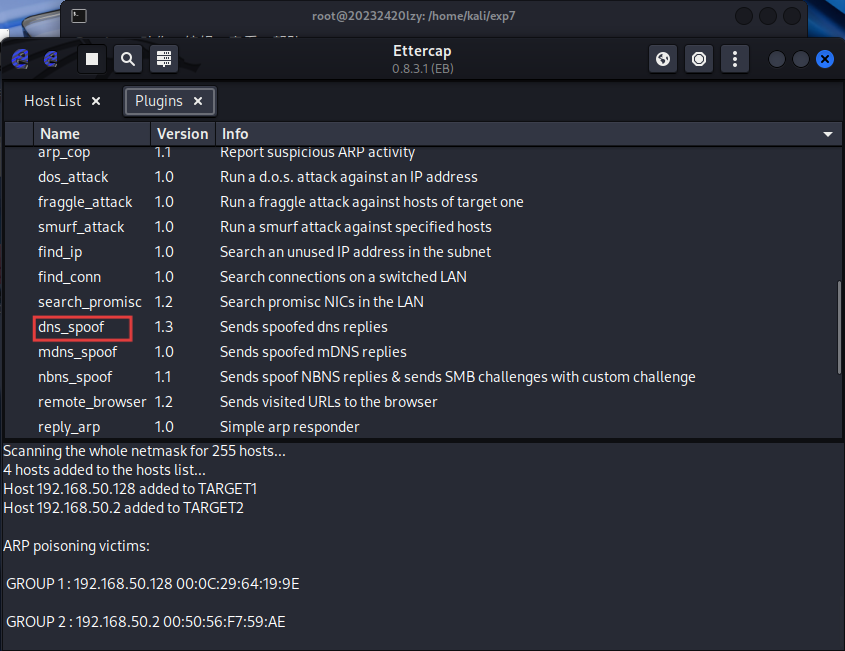Stop MITM attacks with the circle icon
This screenshot has height=651, width=845.
[x=699, y=59]
